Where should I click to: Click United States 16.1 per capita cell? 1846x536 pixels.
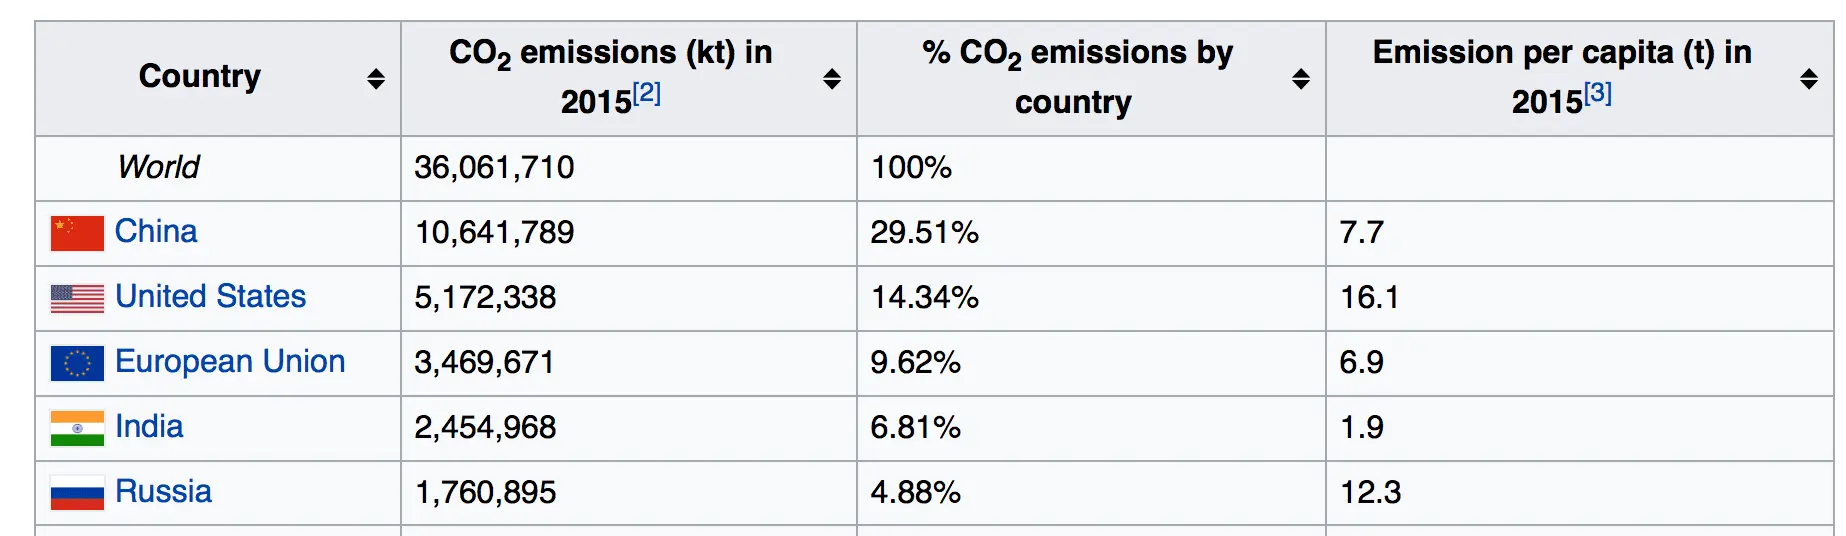pos(1369,298)
